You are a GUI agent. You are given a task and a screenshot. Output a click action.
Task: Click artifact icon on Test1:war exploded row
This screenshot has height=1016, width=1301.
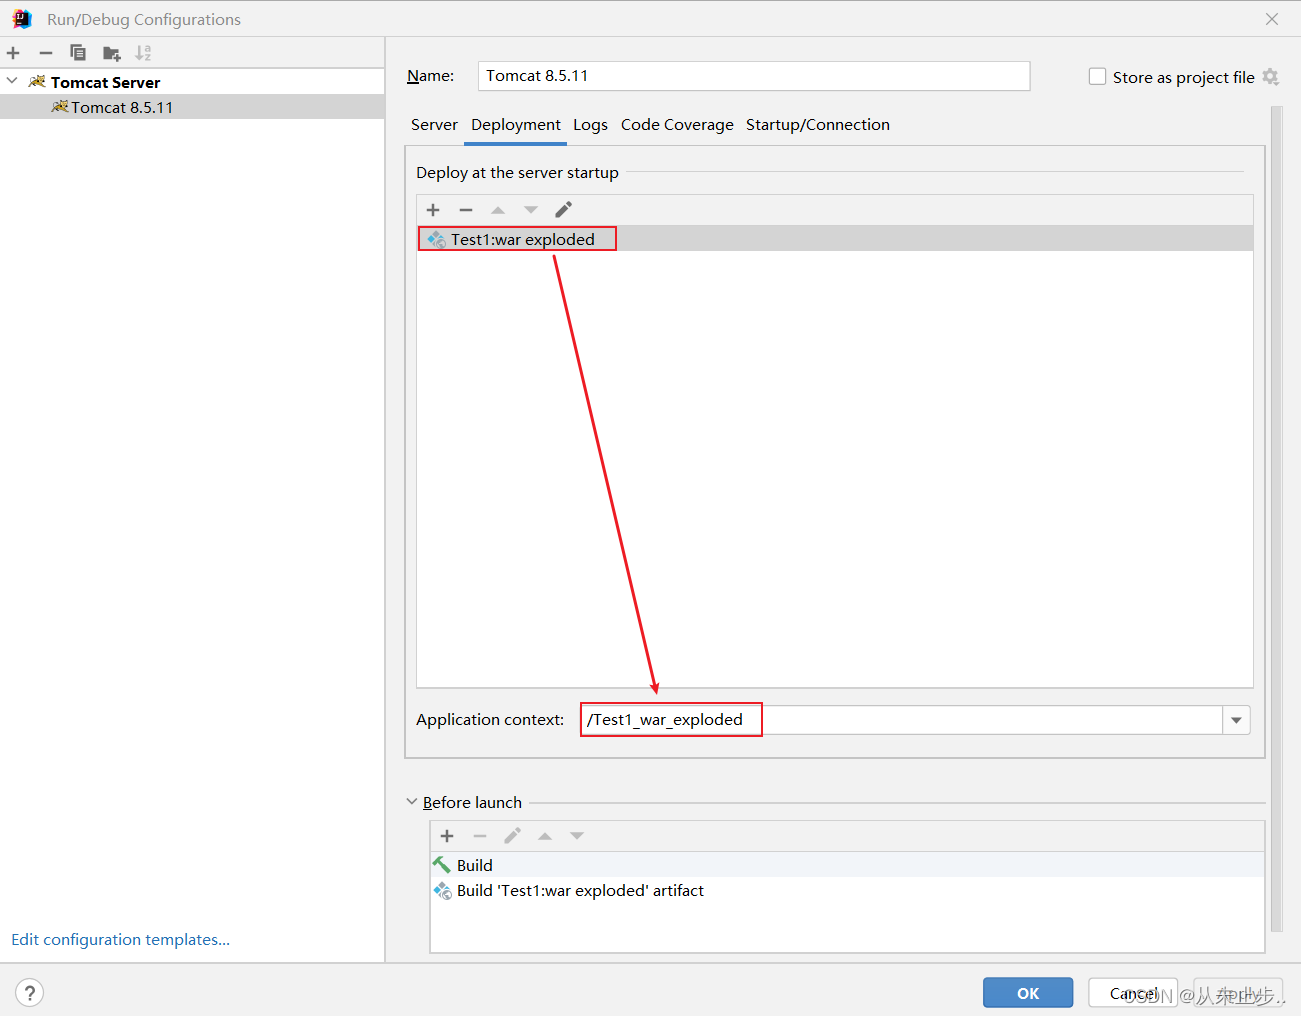pos(436,239)
